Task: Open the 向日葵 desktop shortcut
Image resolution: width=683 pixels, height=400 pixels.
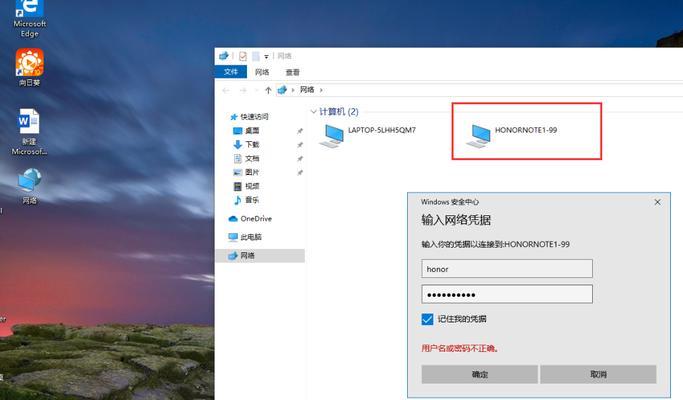Action: tap(29, 67)
